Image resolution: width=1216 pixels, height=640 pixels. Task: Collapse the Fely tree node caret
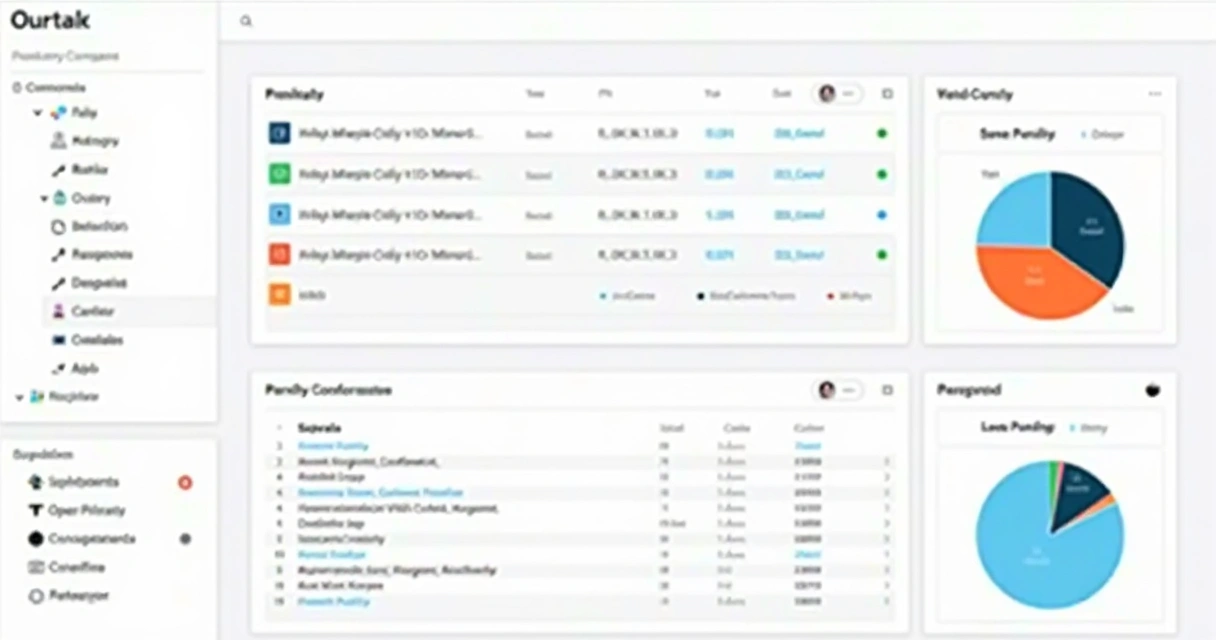38,114
